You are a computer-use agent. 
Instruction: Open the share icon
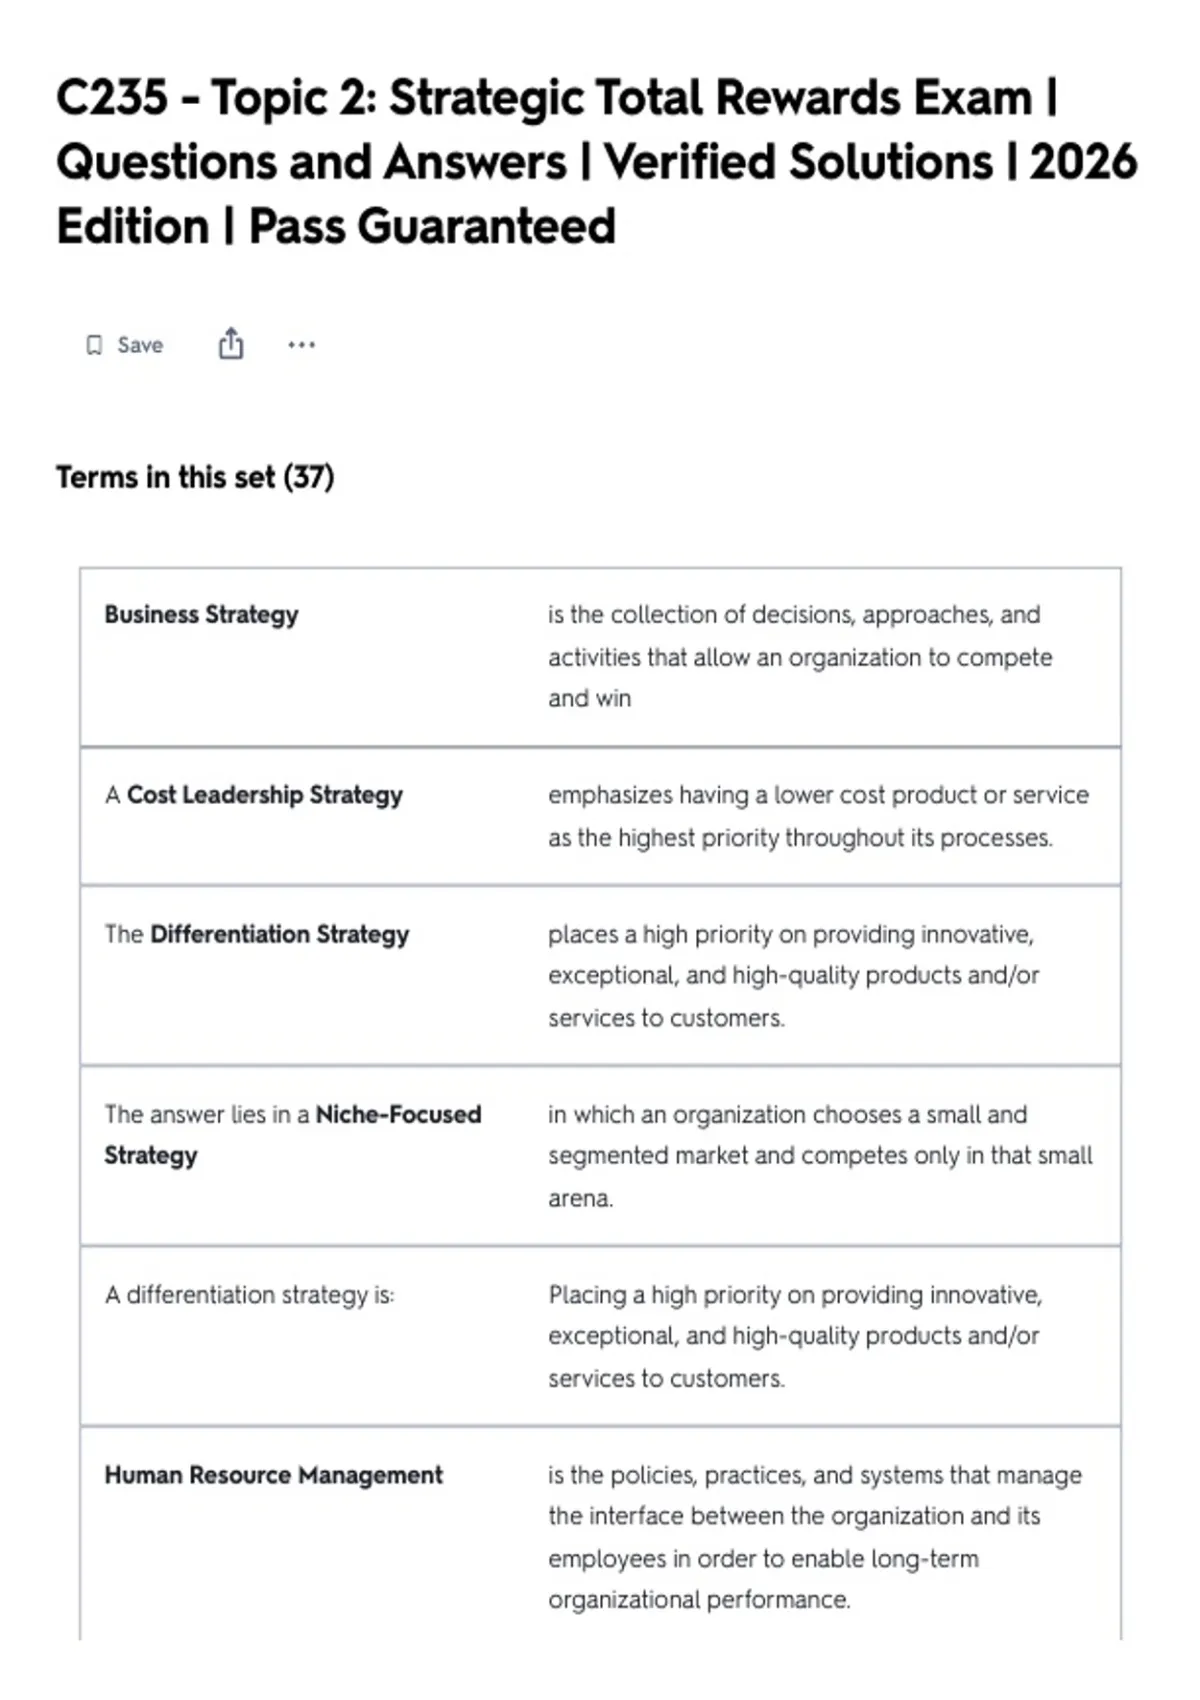pos(231,343)
